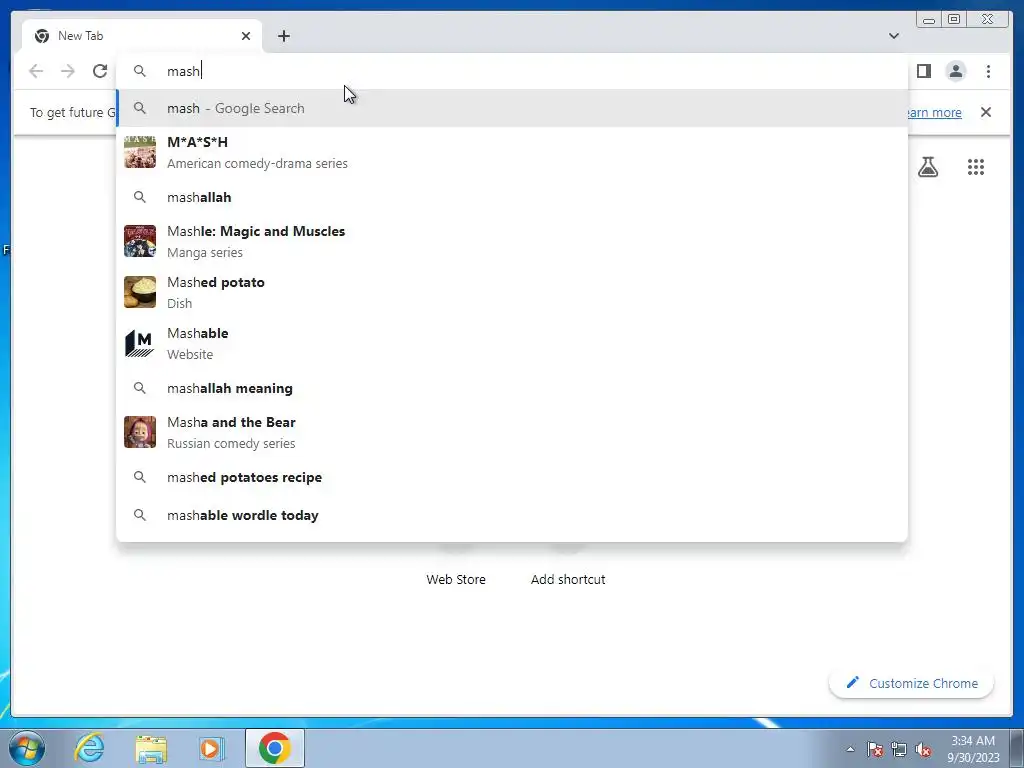This screenshot has height=768, width=1024.
Task: Pick the Mashable website suggestion
Action: pos(512,343)
